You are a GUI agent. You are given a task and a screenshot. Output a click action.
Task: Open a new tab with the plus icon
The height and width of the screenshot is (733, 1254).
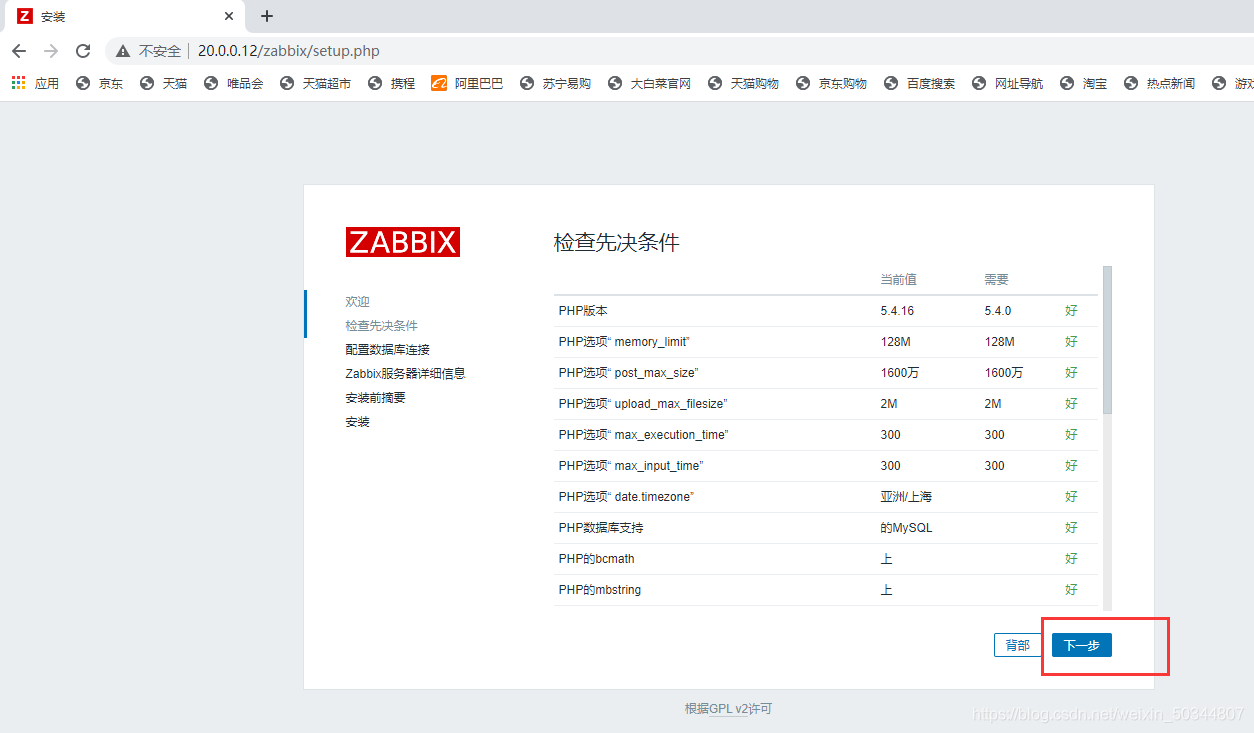pos(267,16)
